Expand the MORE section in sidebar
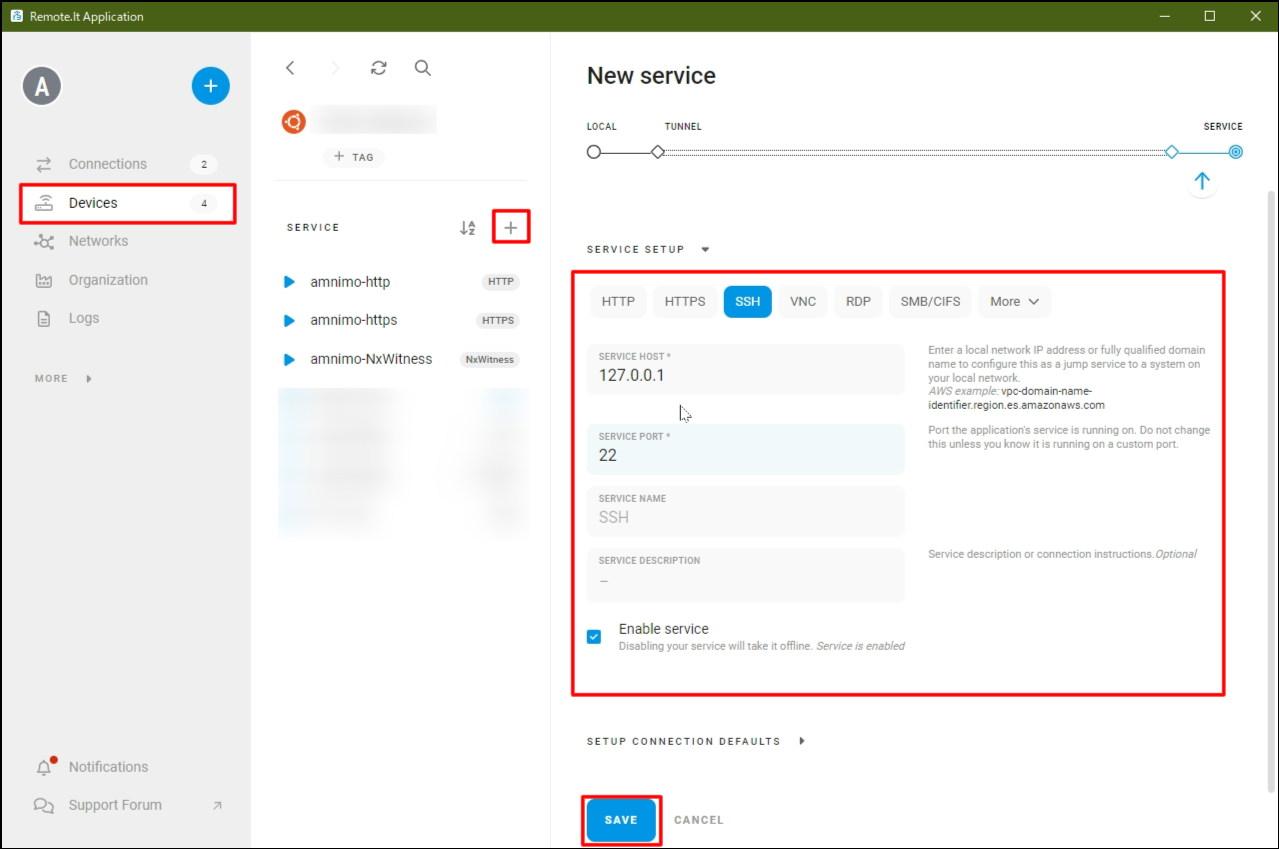 pyautogui.click(x=63, y=379)
